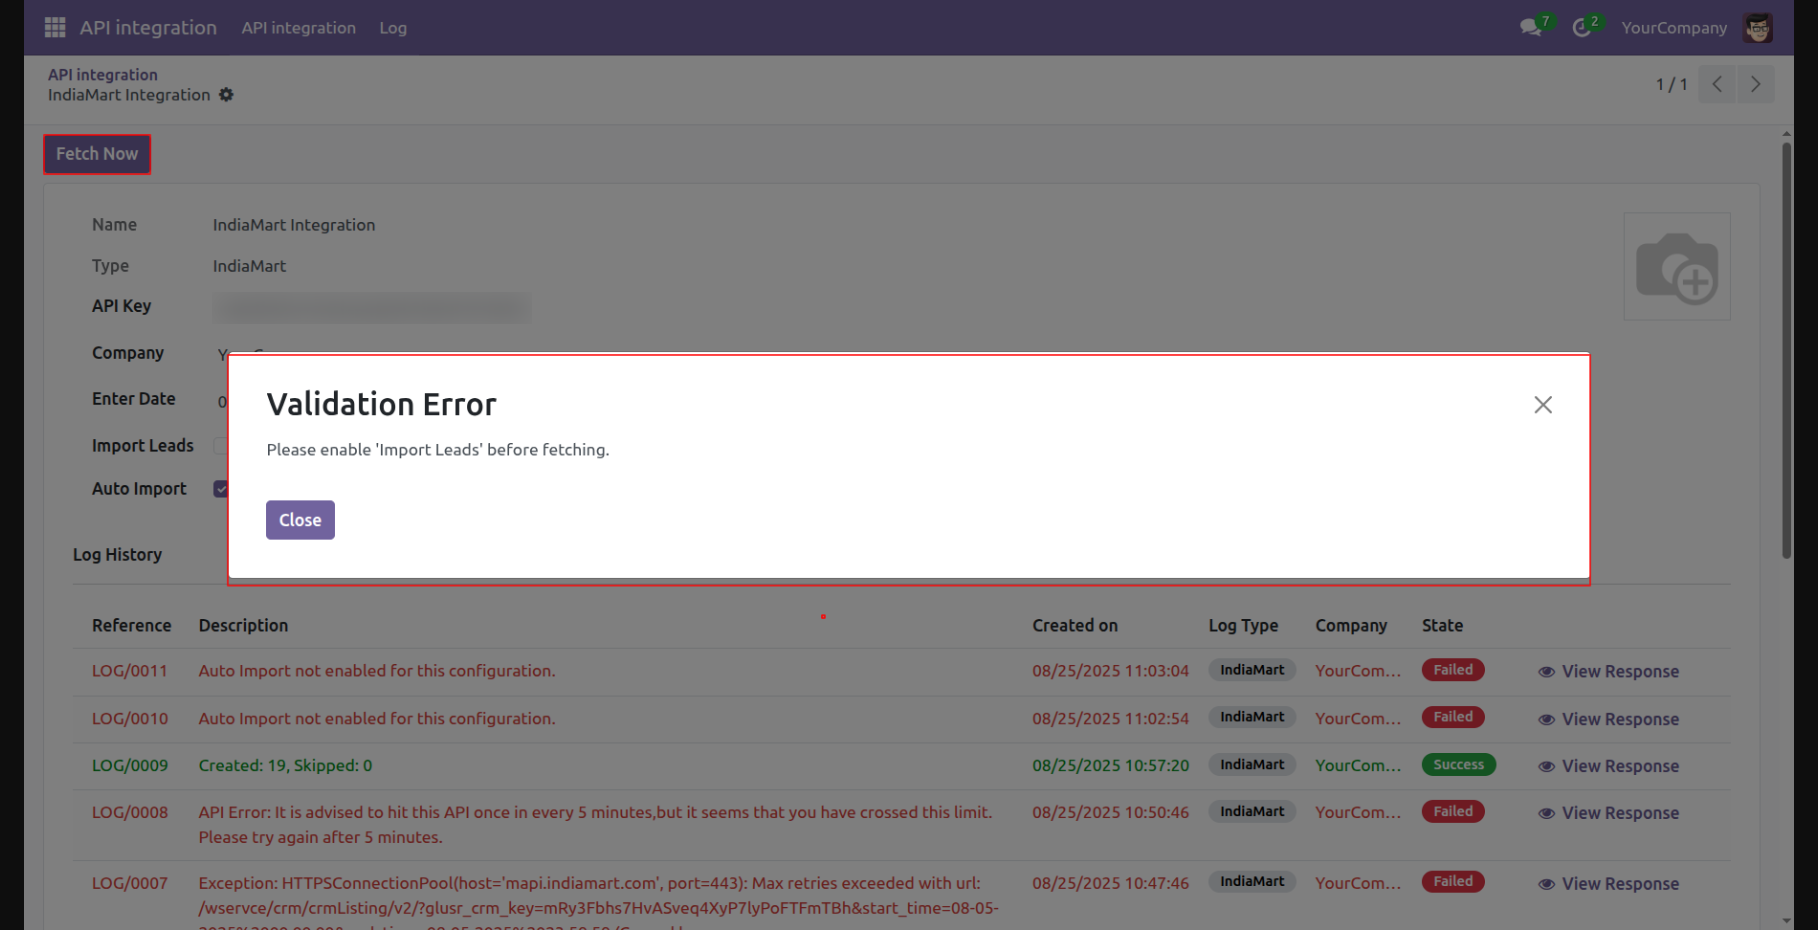Dismiss Validation Error dialog with X

click(1543, 405)
